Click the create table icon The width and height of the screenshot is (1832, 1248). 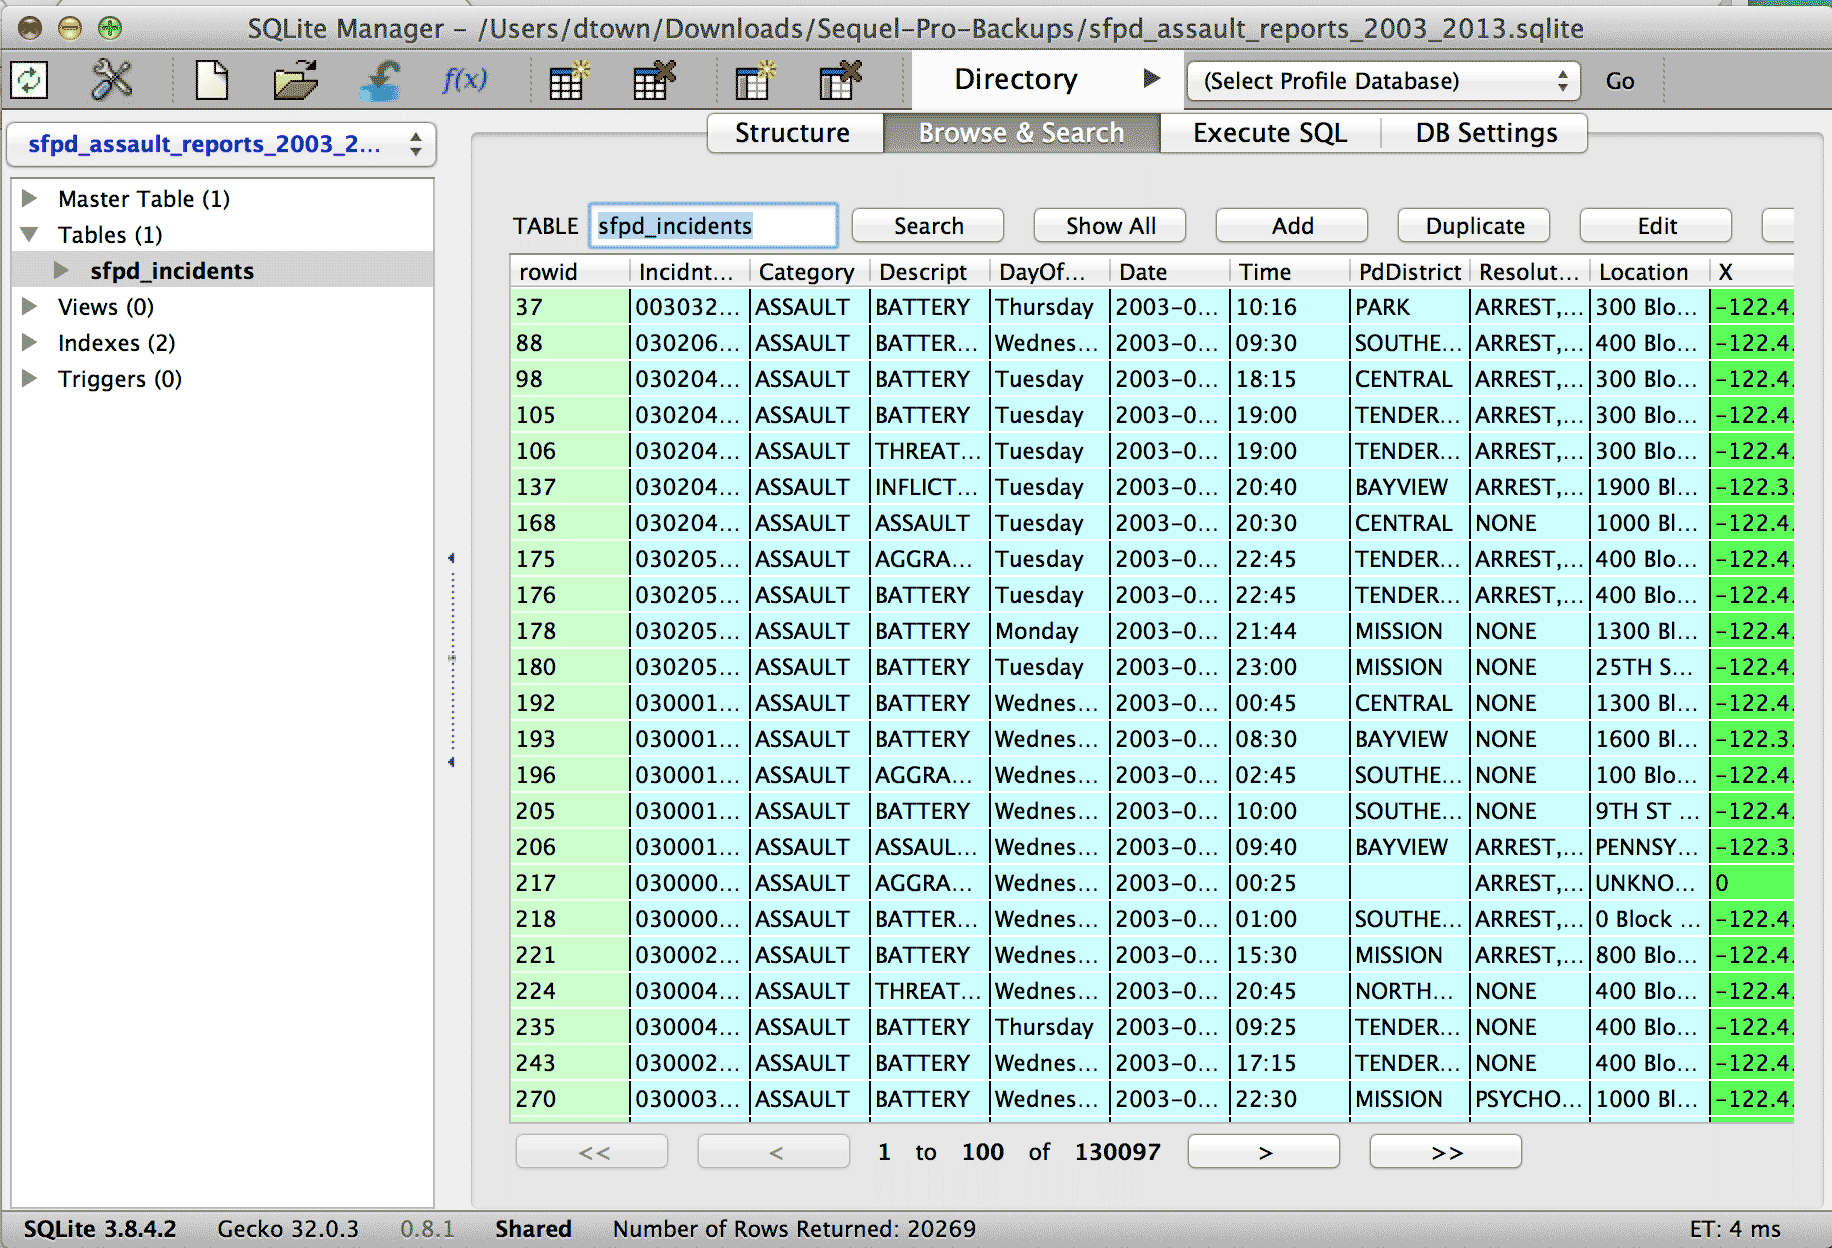566,80
